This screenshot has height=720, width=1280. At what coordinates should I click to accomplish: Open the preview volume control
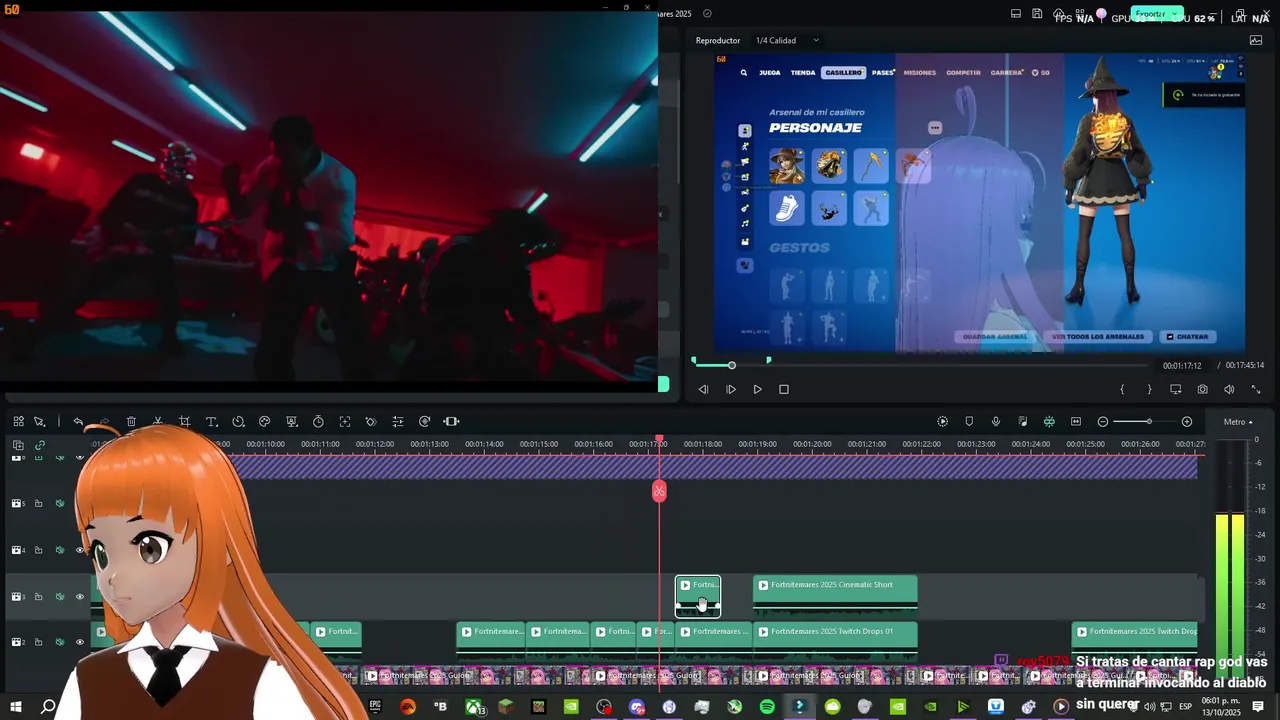(1229, 390)
